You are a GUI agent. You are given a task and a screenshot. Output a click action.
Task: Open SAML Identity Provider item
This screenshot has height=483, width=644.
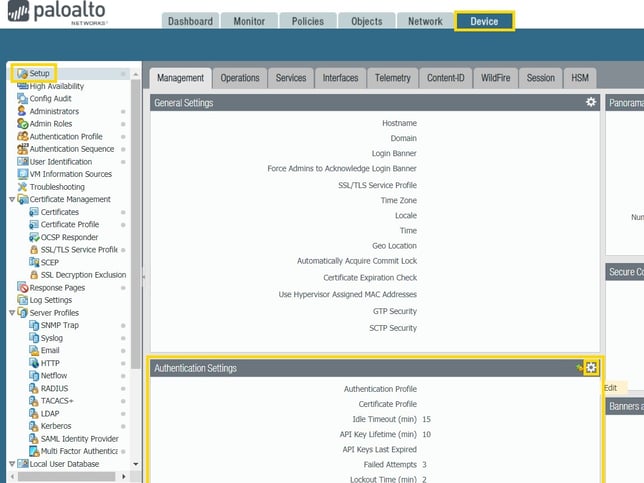(x=79, y=439)
